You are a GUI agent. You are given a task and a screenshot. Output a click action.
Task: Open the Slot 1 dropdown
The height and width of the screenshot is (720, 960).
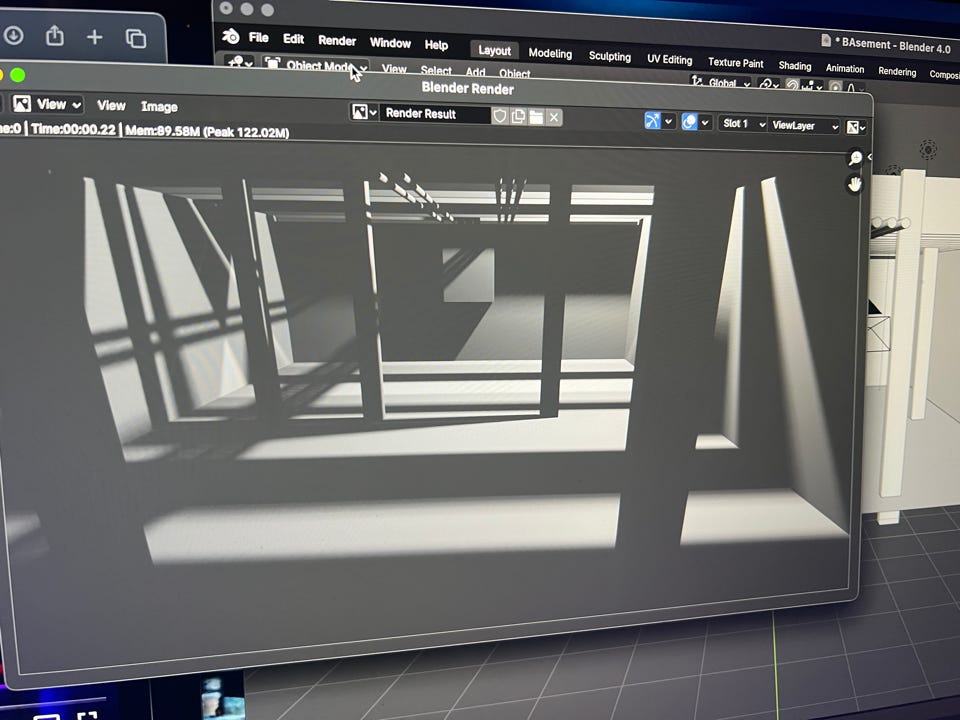(x=743, y=124)
